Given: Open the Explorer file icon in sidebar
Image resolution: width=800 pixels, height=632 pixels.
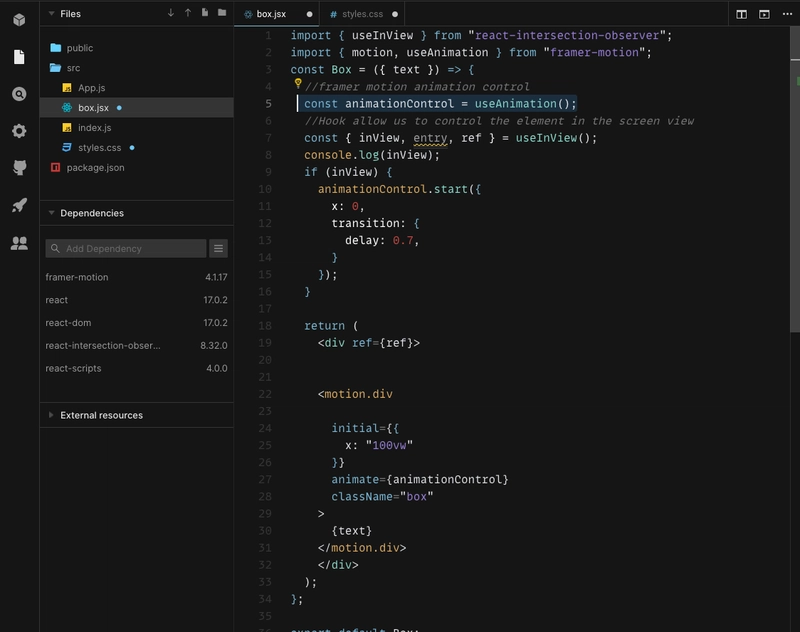Looking at the screenshot, I should 19,57.
